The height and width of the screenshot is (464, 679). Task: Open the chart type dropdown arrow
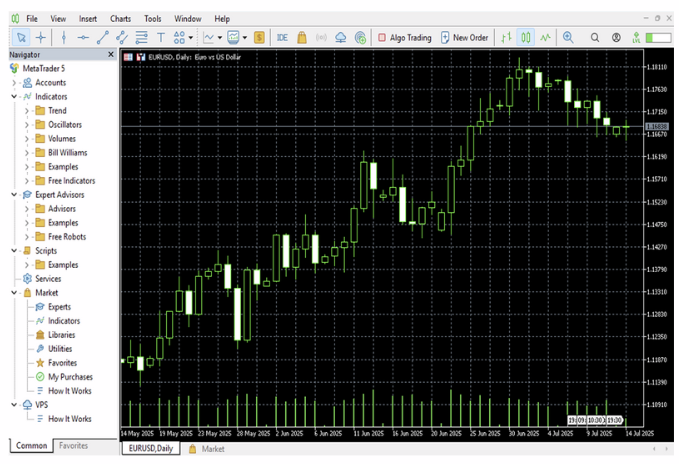point(220,38)
